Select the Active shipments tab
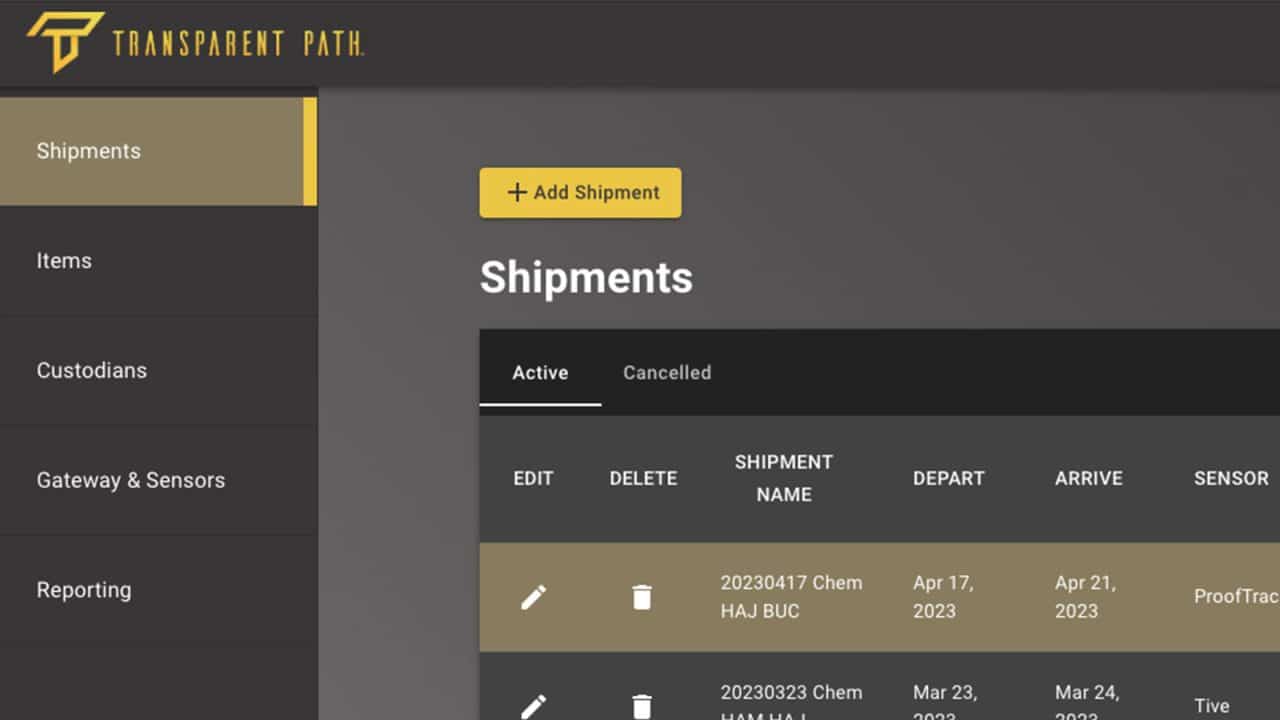Image resolution: width=1280 pixels, height=720 pixels. 540,372
